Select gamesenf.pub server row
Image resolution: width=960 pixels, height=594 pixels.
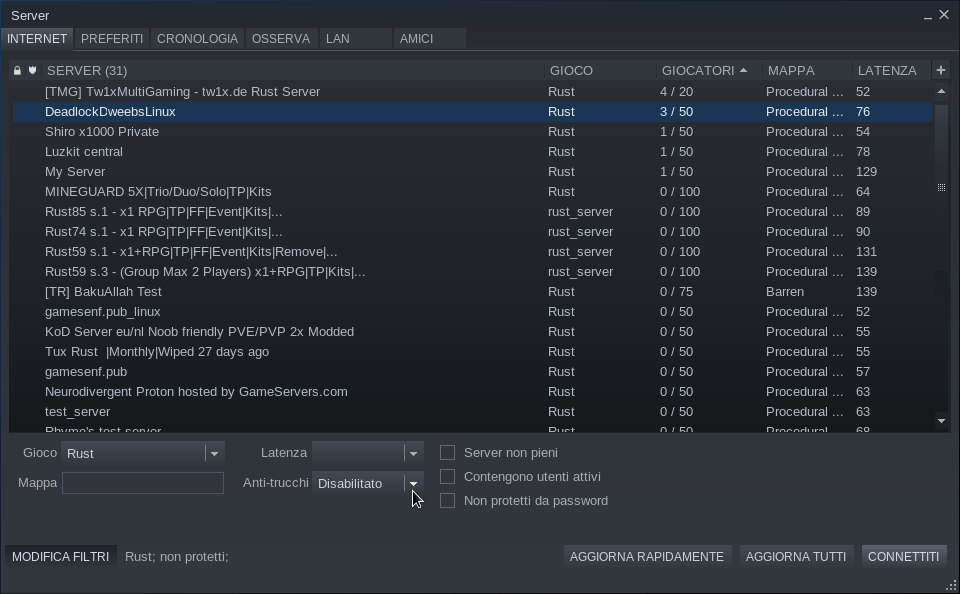click(x=472, y=372)
